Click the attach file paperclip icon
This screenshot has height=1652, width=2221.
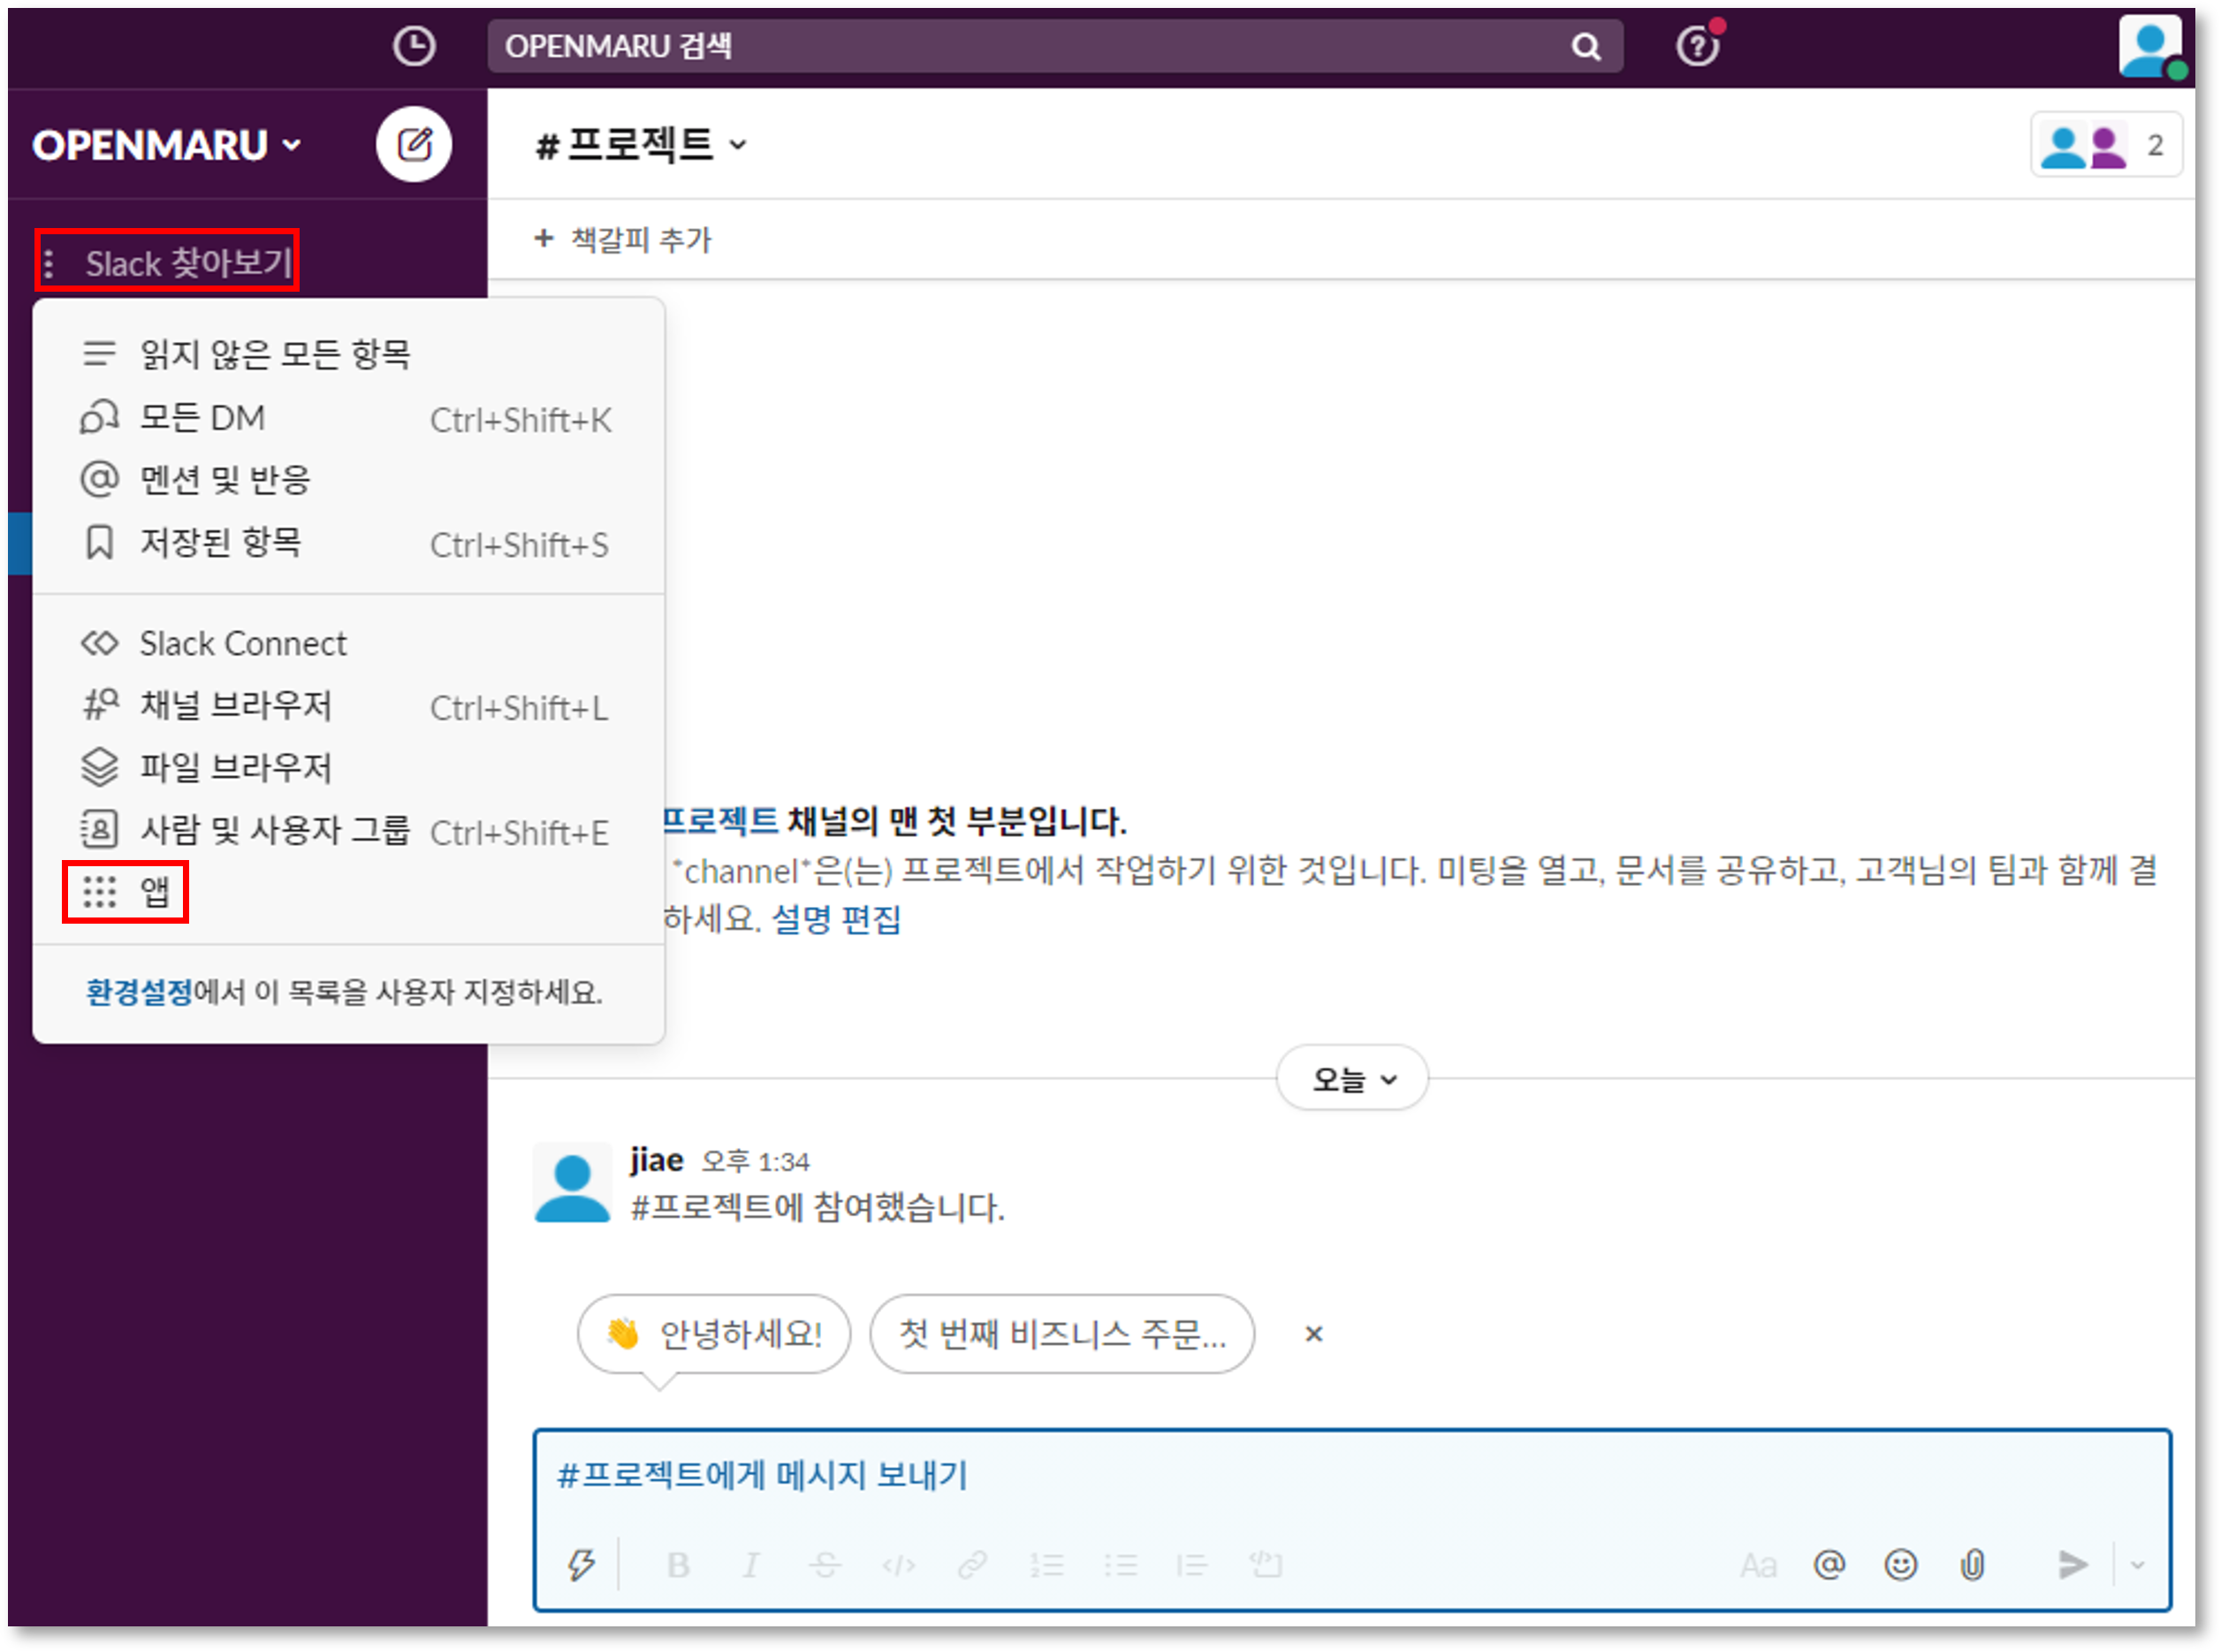coord(1972,1564)
